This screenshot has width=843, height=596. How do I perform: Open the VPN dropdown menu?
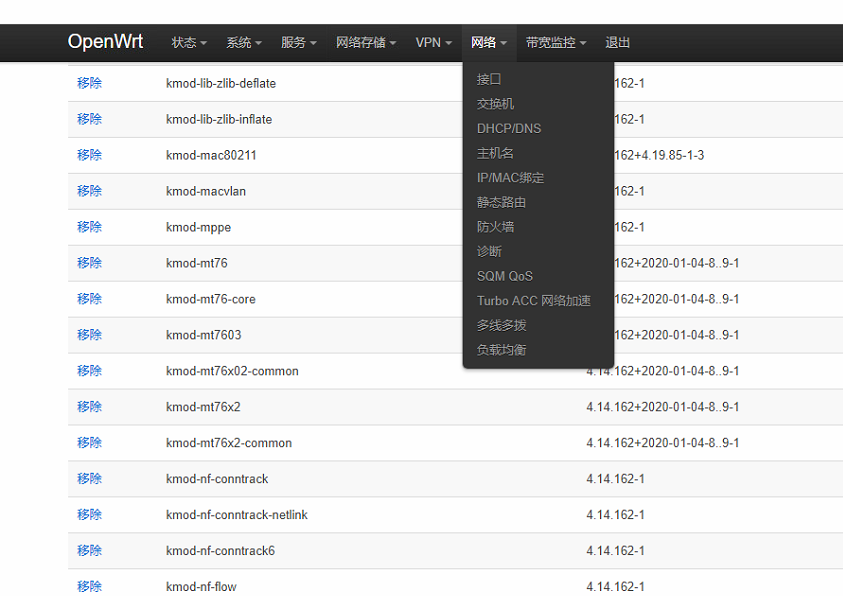pyautogui.click(x=433, y=42)
